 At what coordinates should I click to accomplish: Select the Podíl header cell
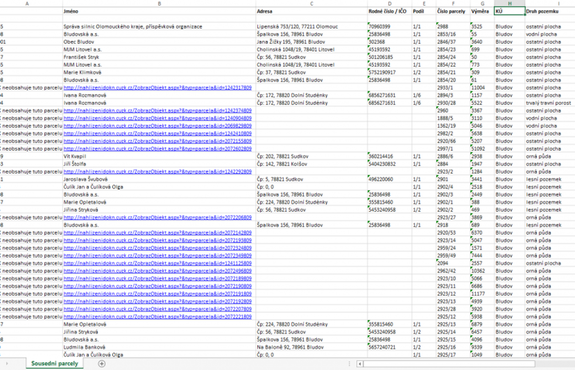tap(424, 11)
